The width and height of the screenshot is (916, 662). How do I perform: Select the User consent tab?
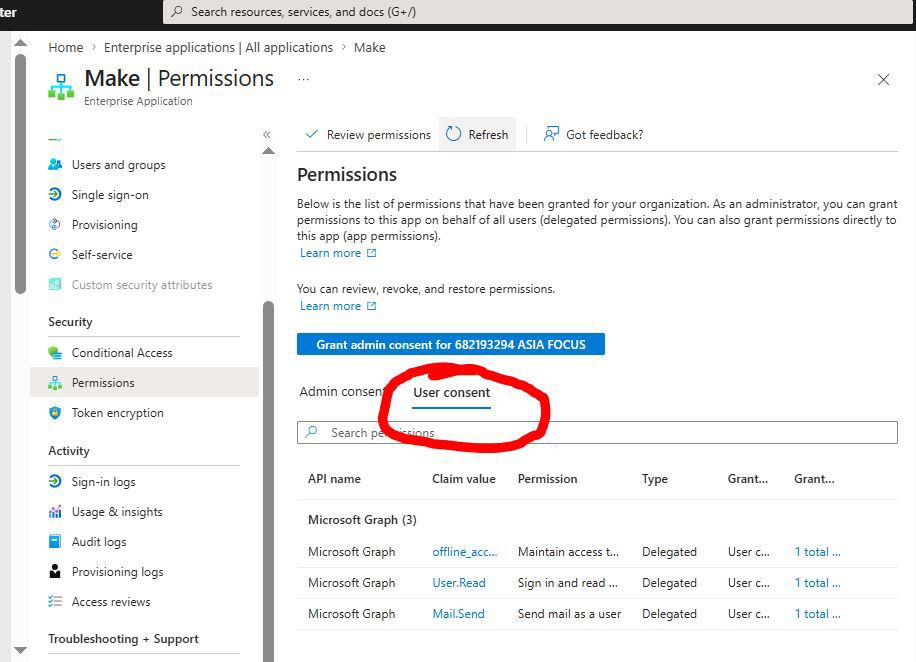pos(452,393)
